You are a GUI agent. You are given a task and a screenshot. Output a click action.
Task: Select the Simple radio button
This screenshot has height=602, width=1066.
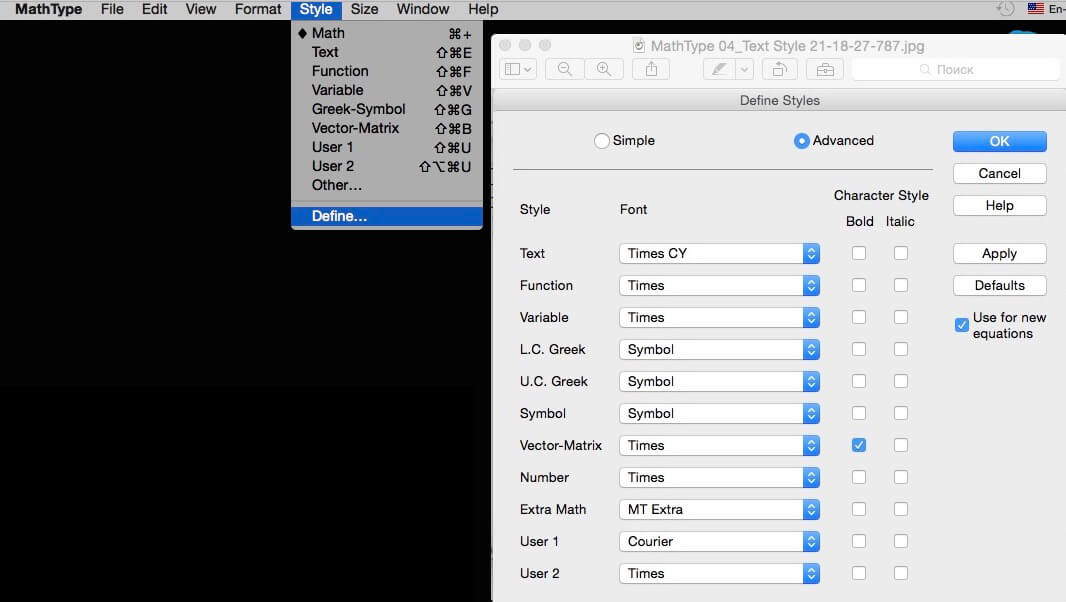coord(601,141)
